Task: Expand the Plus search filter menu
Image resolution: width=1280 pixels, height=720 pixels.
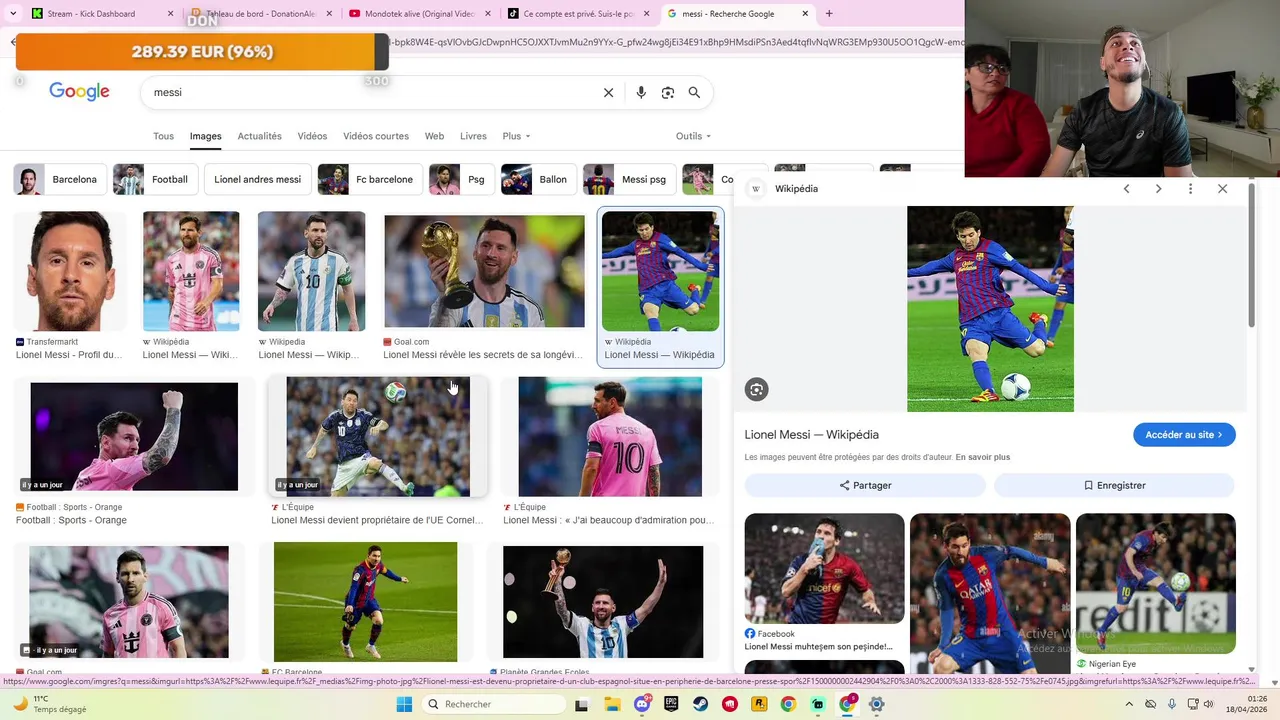Action: [x=516, y=136]
